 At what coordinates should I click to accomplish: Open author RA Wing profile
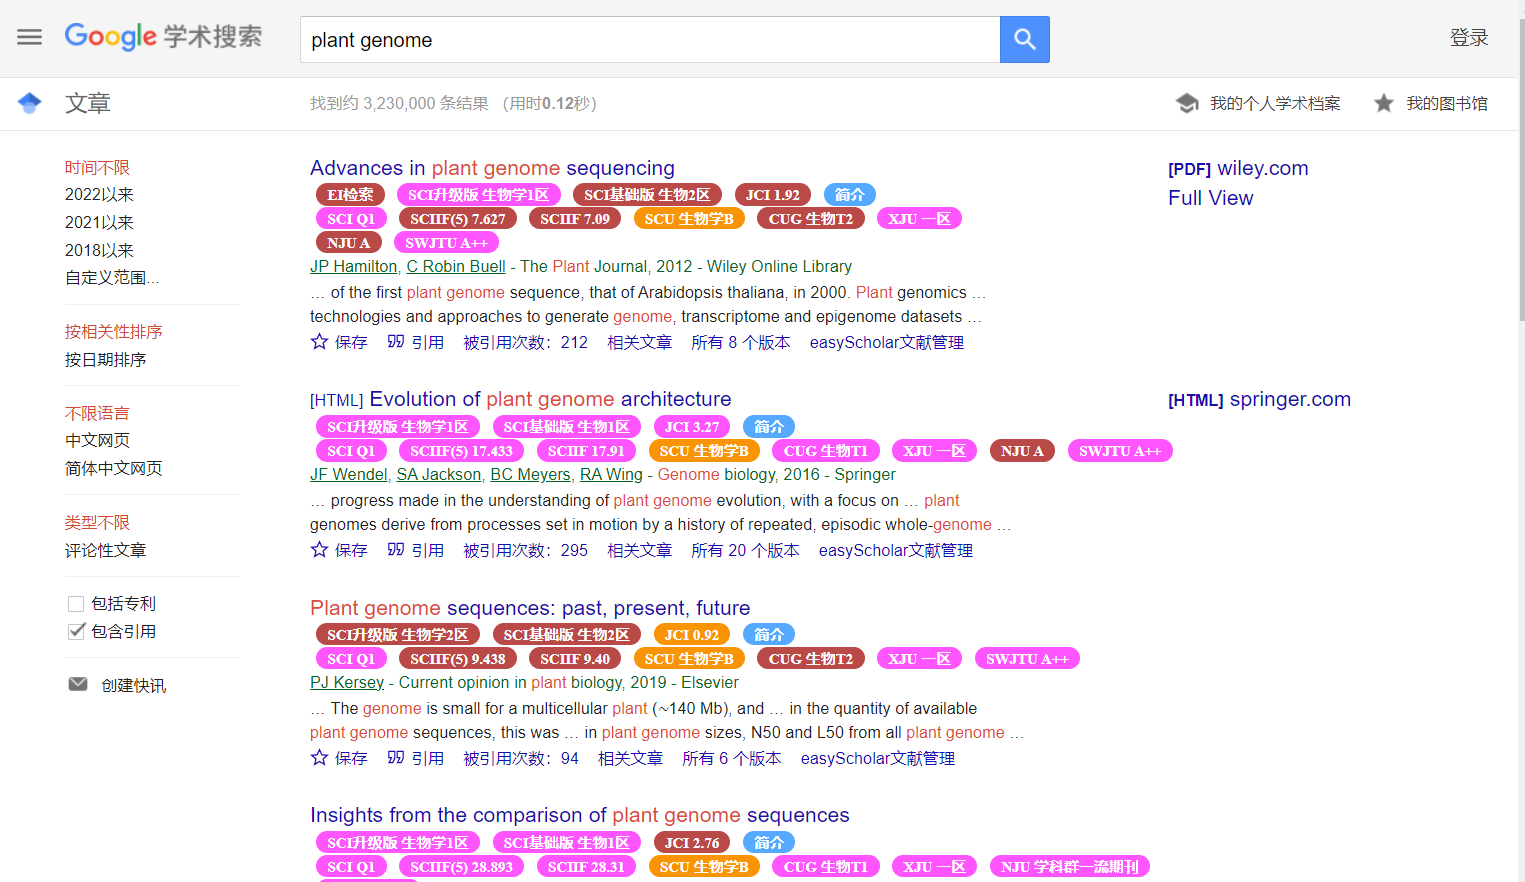(x=611, y=474)
